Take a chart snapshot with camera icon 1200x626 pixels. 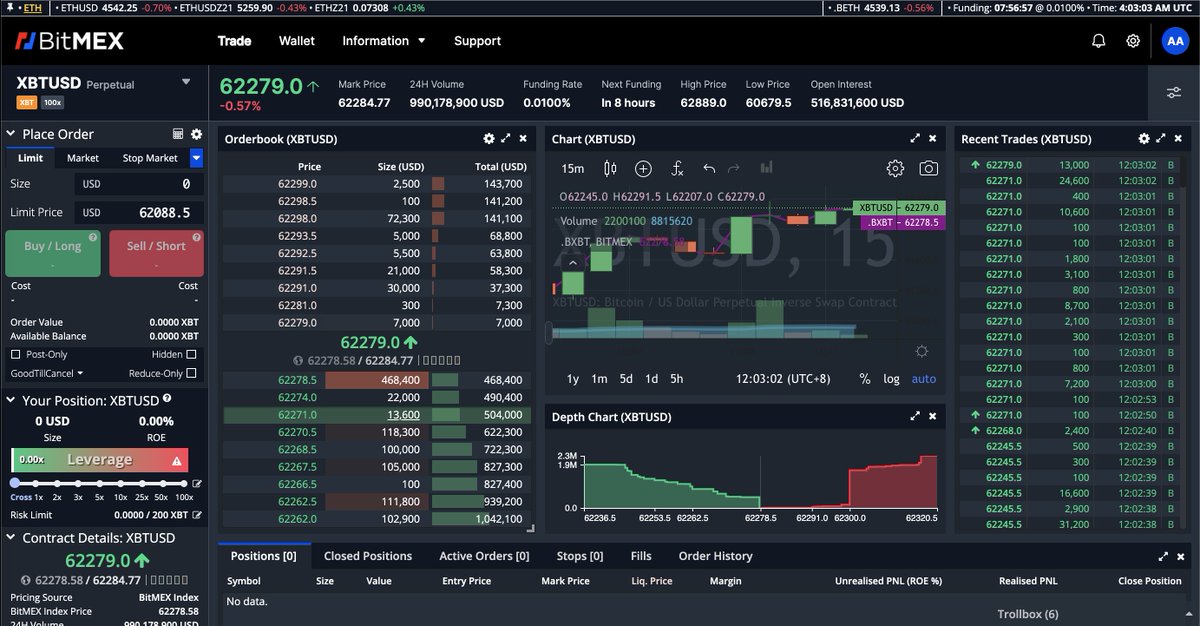929,169
